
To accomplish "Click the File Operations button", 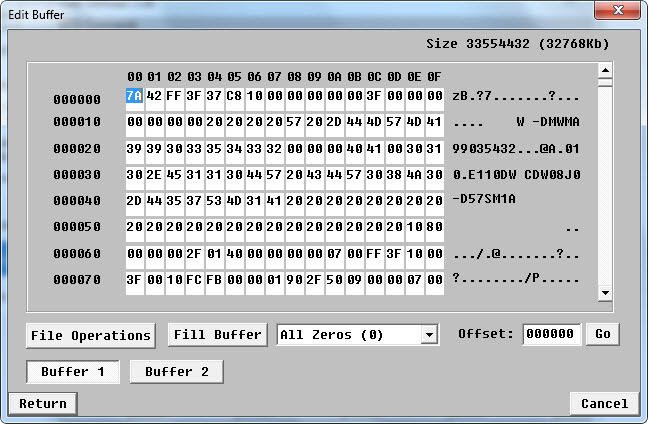I will tap(90, 335).
